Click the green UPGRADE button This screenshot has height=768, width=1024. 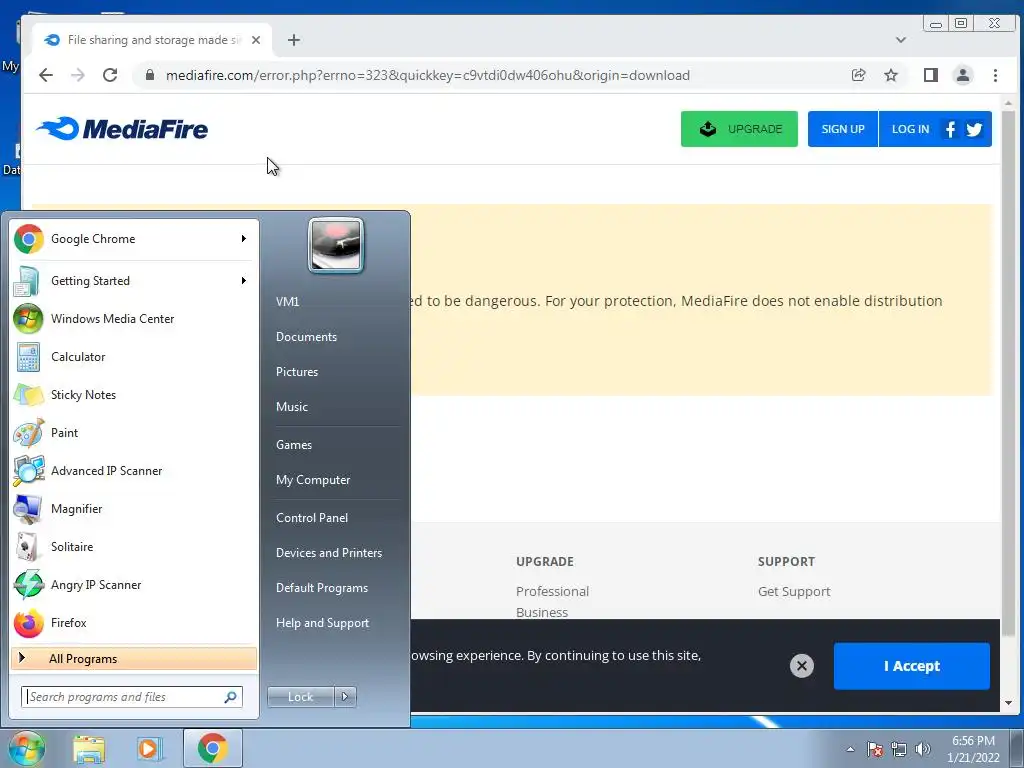click(739, 129)
